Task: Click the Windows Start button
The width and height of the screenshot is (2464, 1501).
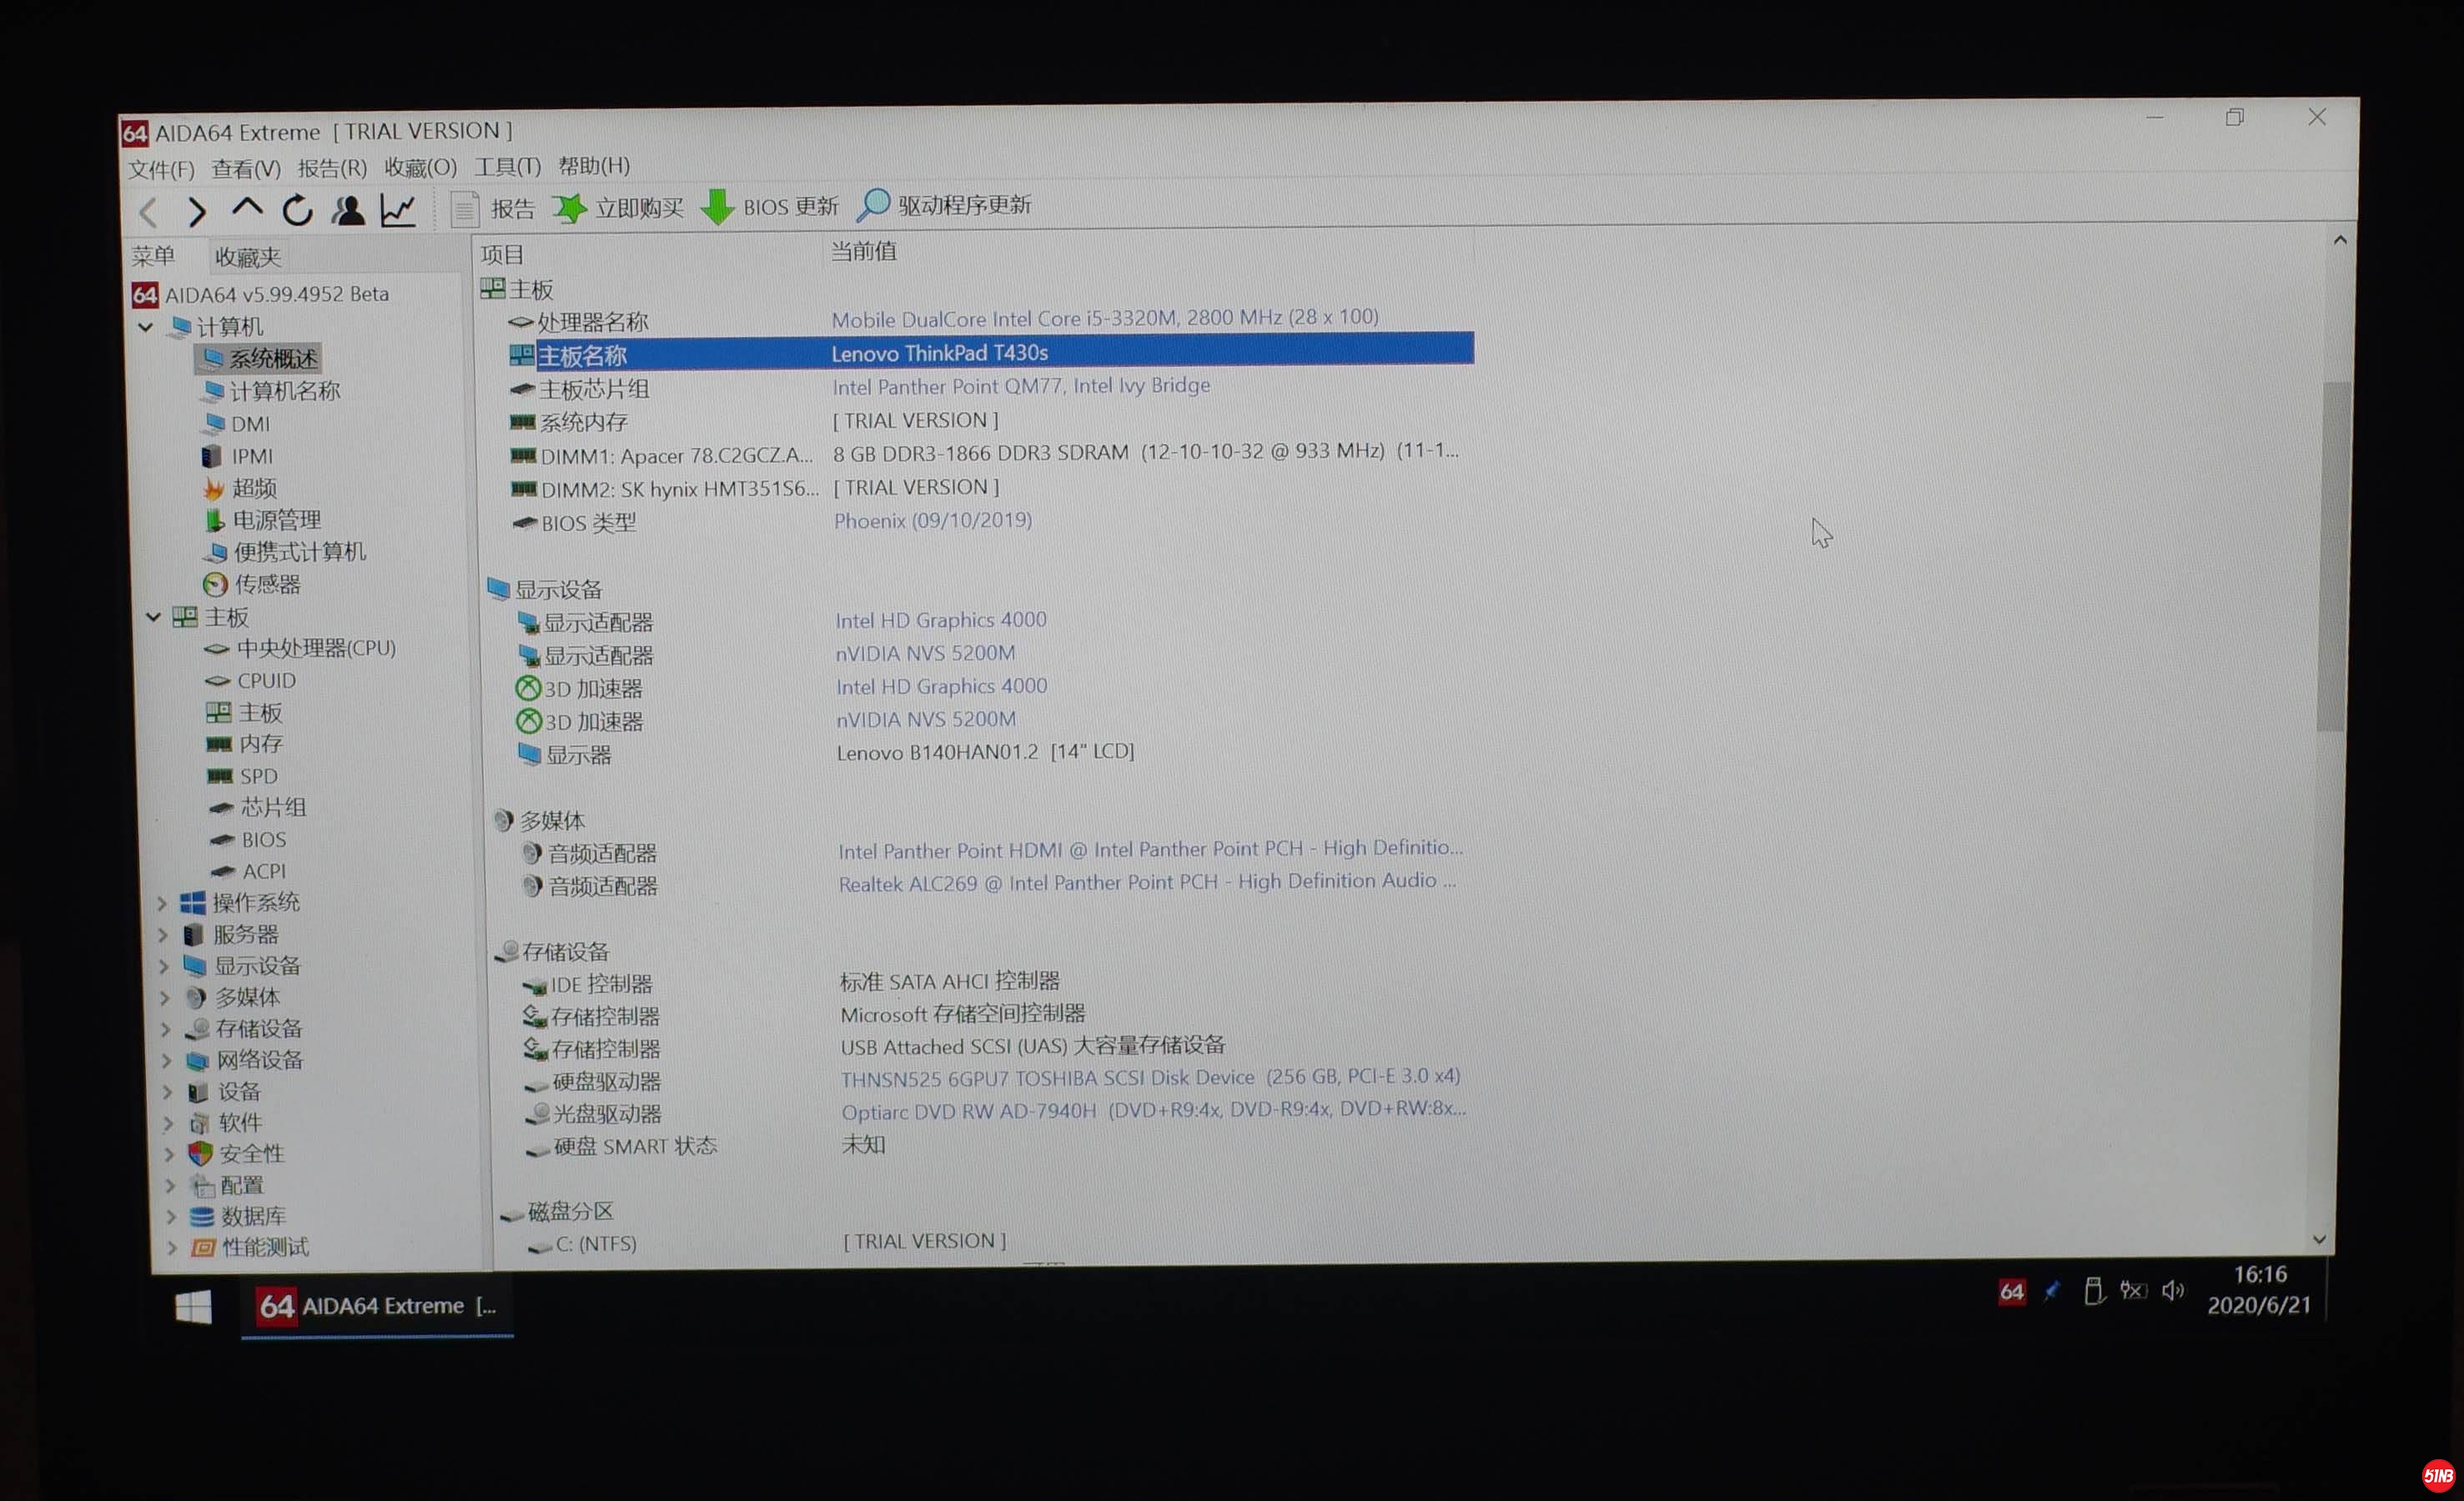Action: (x=193, y=1306)
